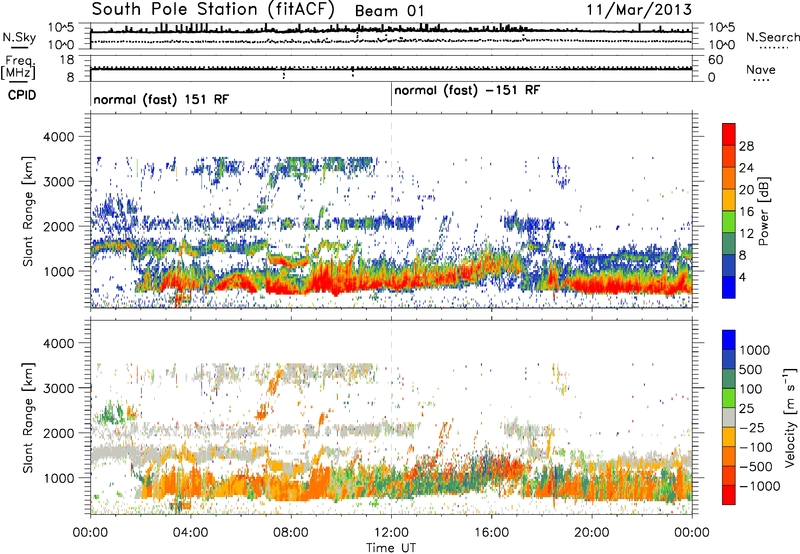Click Velocity colorbar swatch between 100 and 500
The image size is (800, 554).
(729, 379)
